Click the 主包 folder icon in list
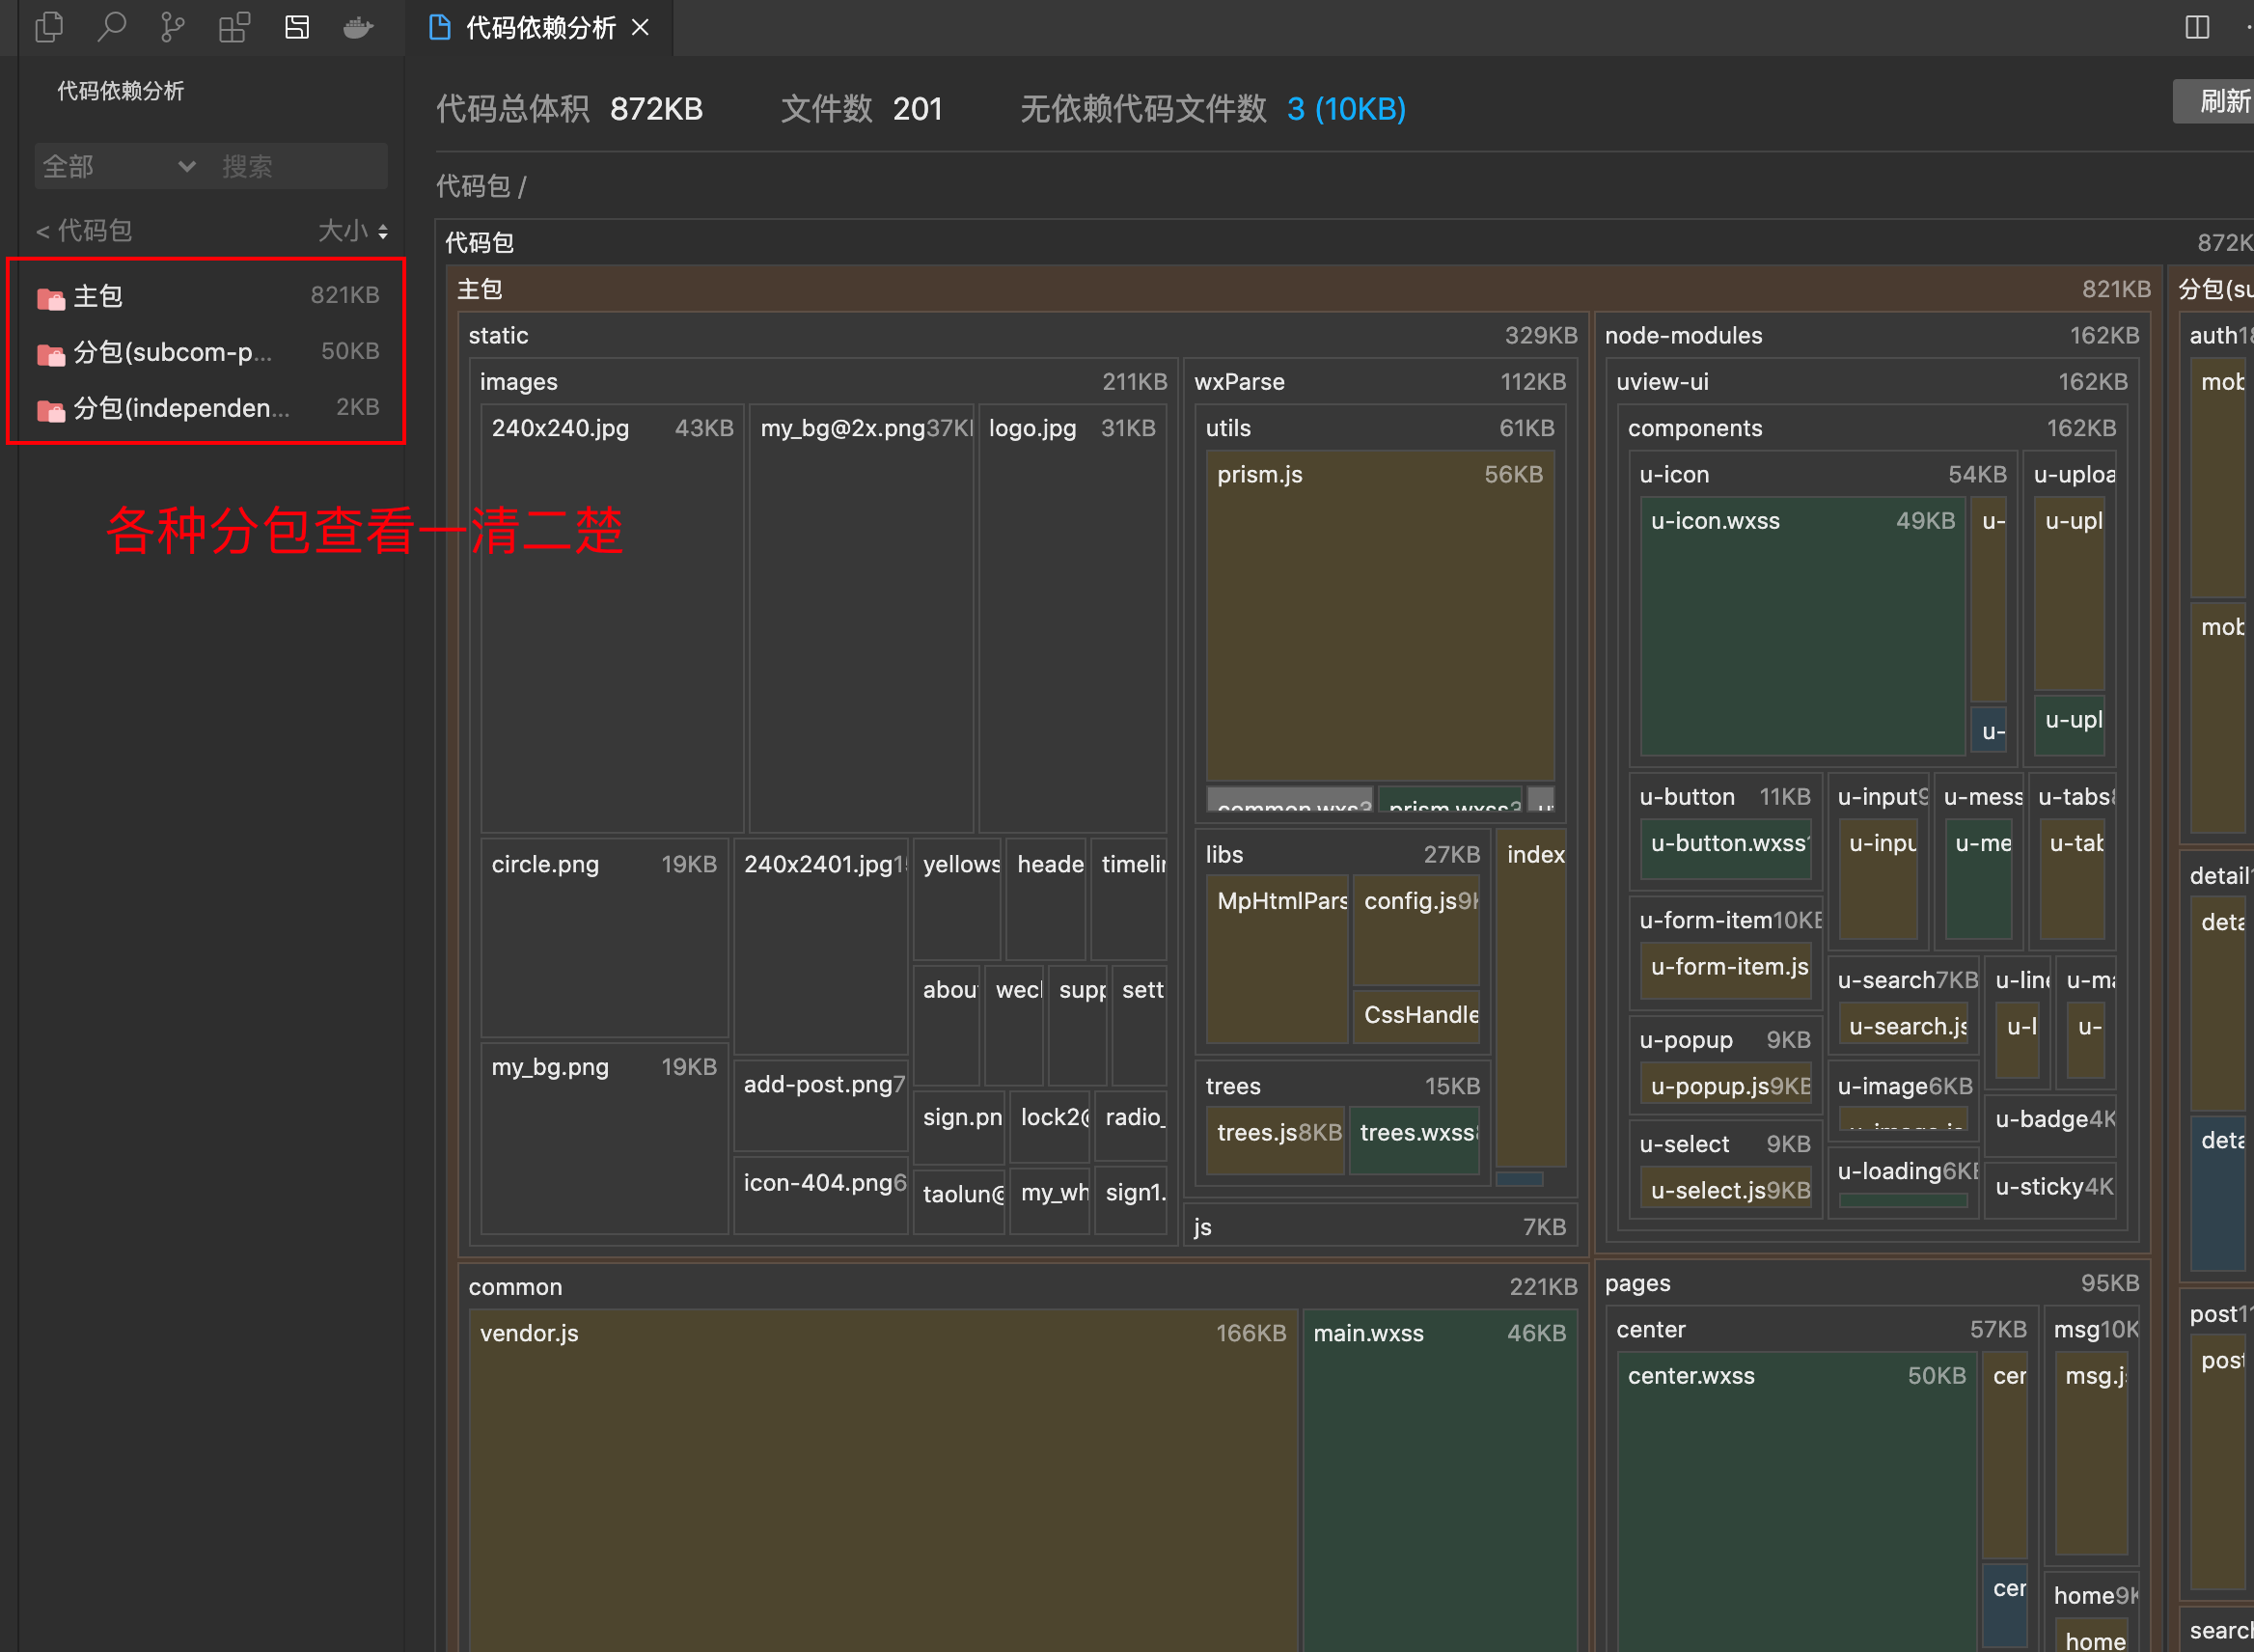 tap(50, 297)
